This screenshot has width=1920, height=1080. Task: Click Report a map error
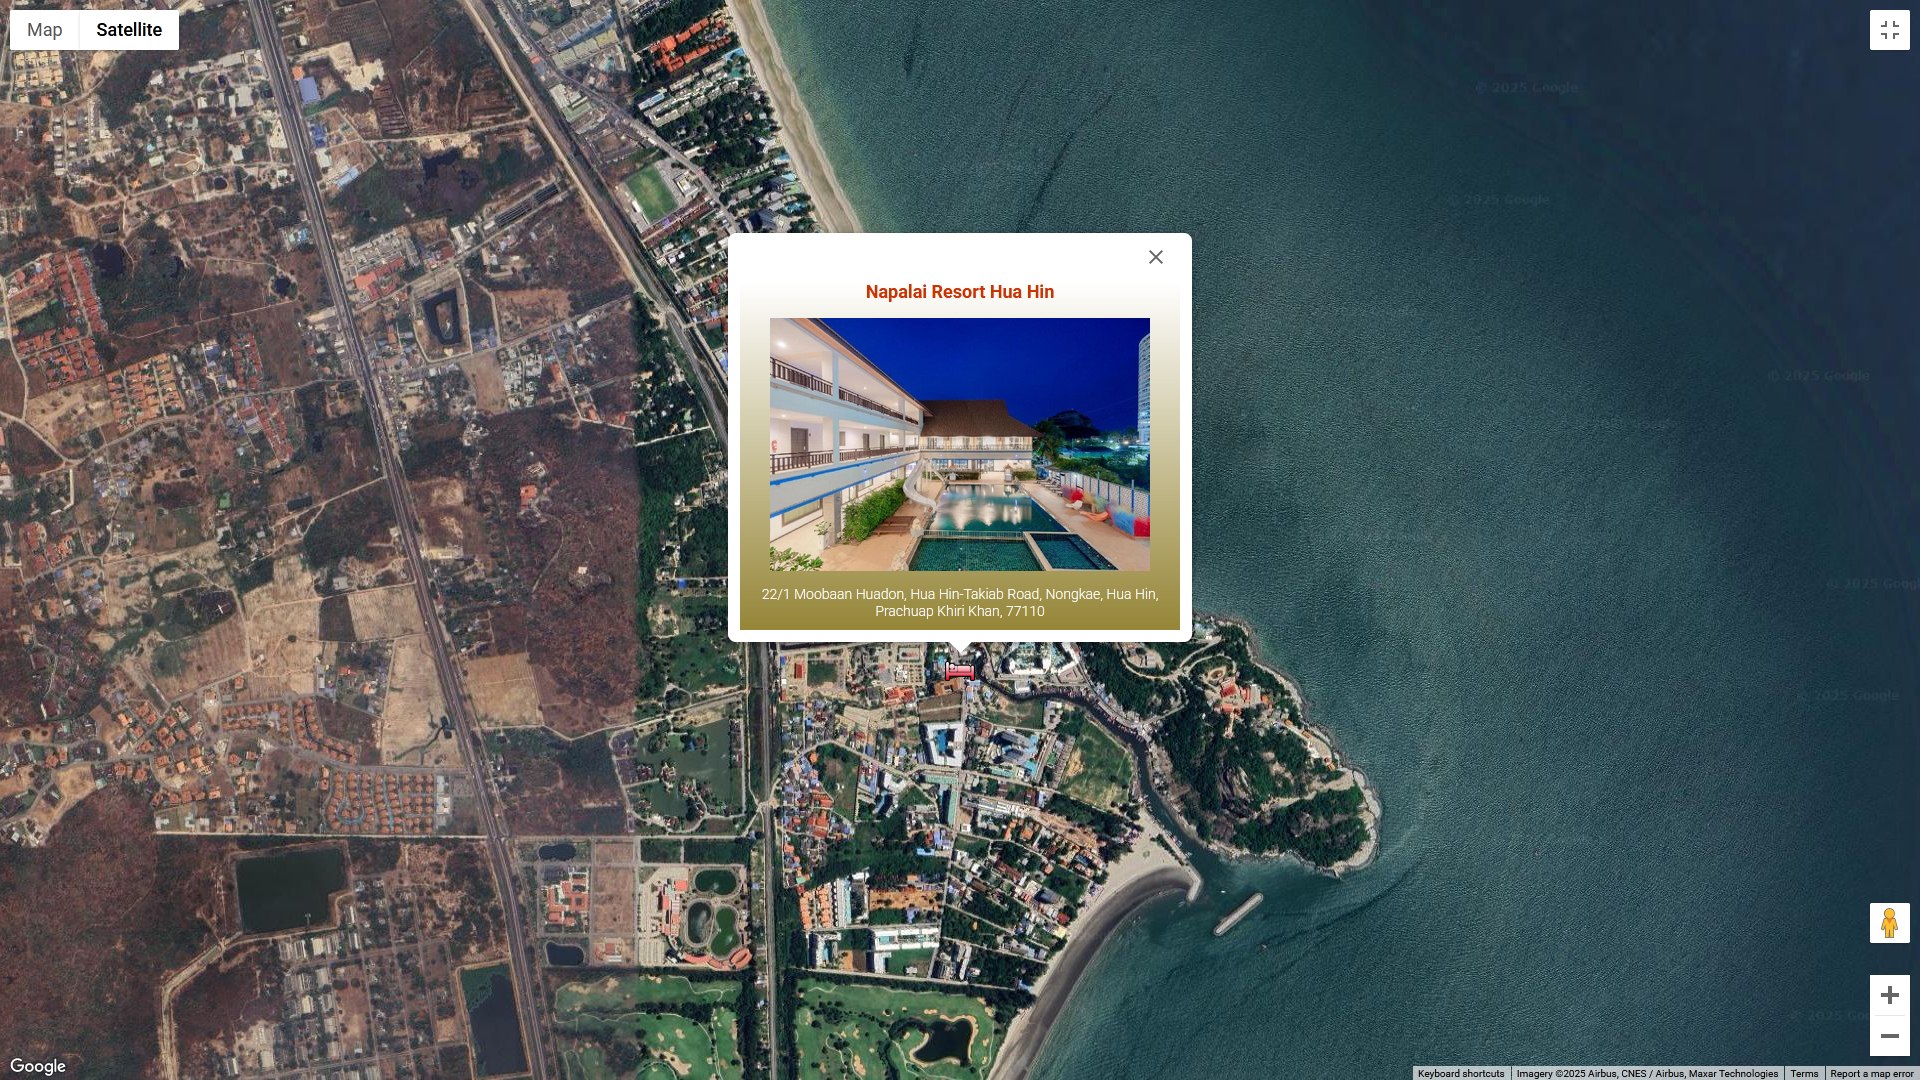click(x=1871, y=1073)
